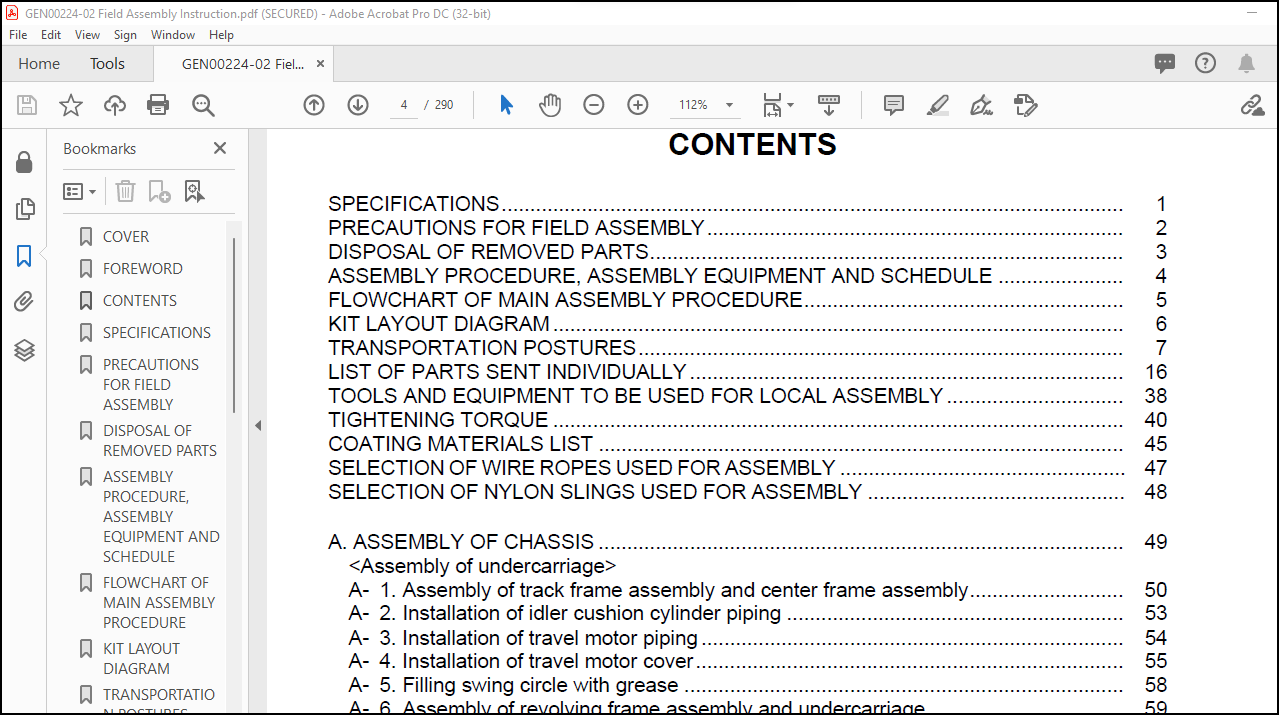Select the FOREWORD bookmark
The width and height of the screenshot is (1279, 715).
[143, 269]
